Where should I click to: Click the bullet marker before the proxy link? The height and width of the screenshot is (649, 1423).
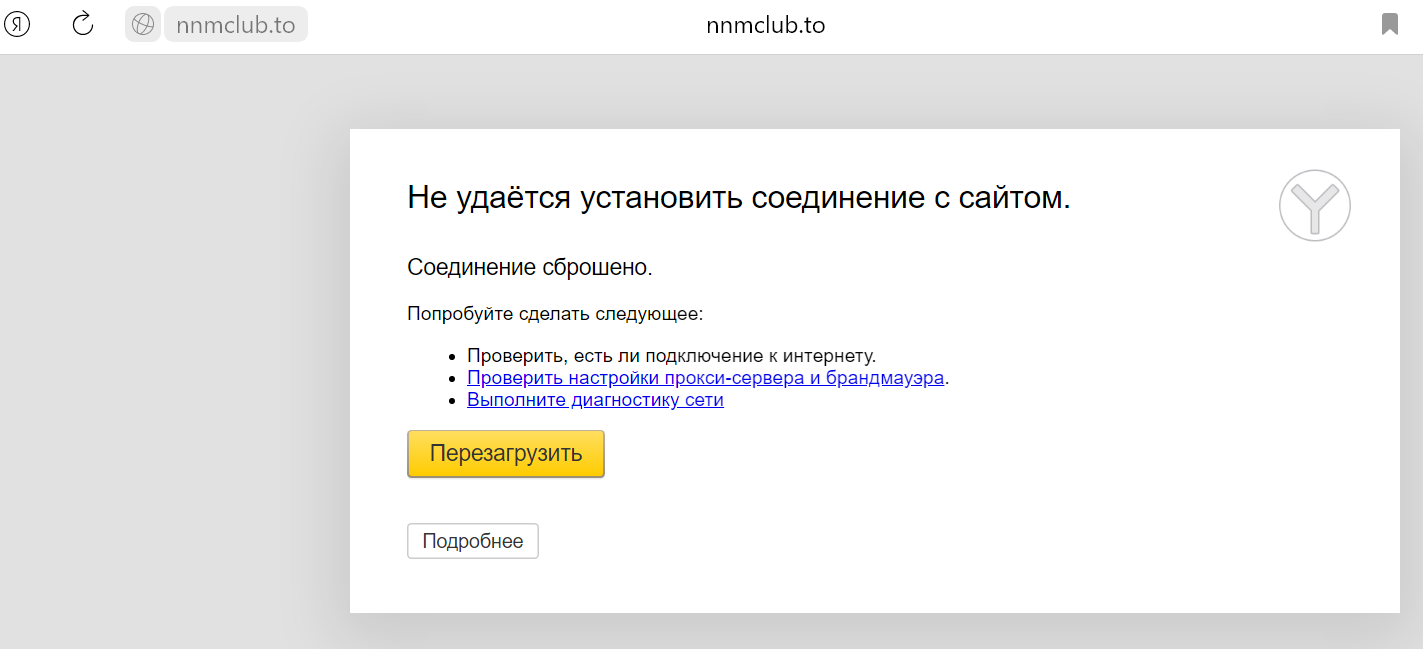(x=452, y=379)
